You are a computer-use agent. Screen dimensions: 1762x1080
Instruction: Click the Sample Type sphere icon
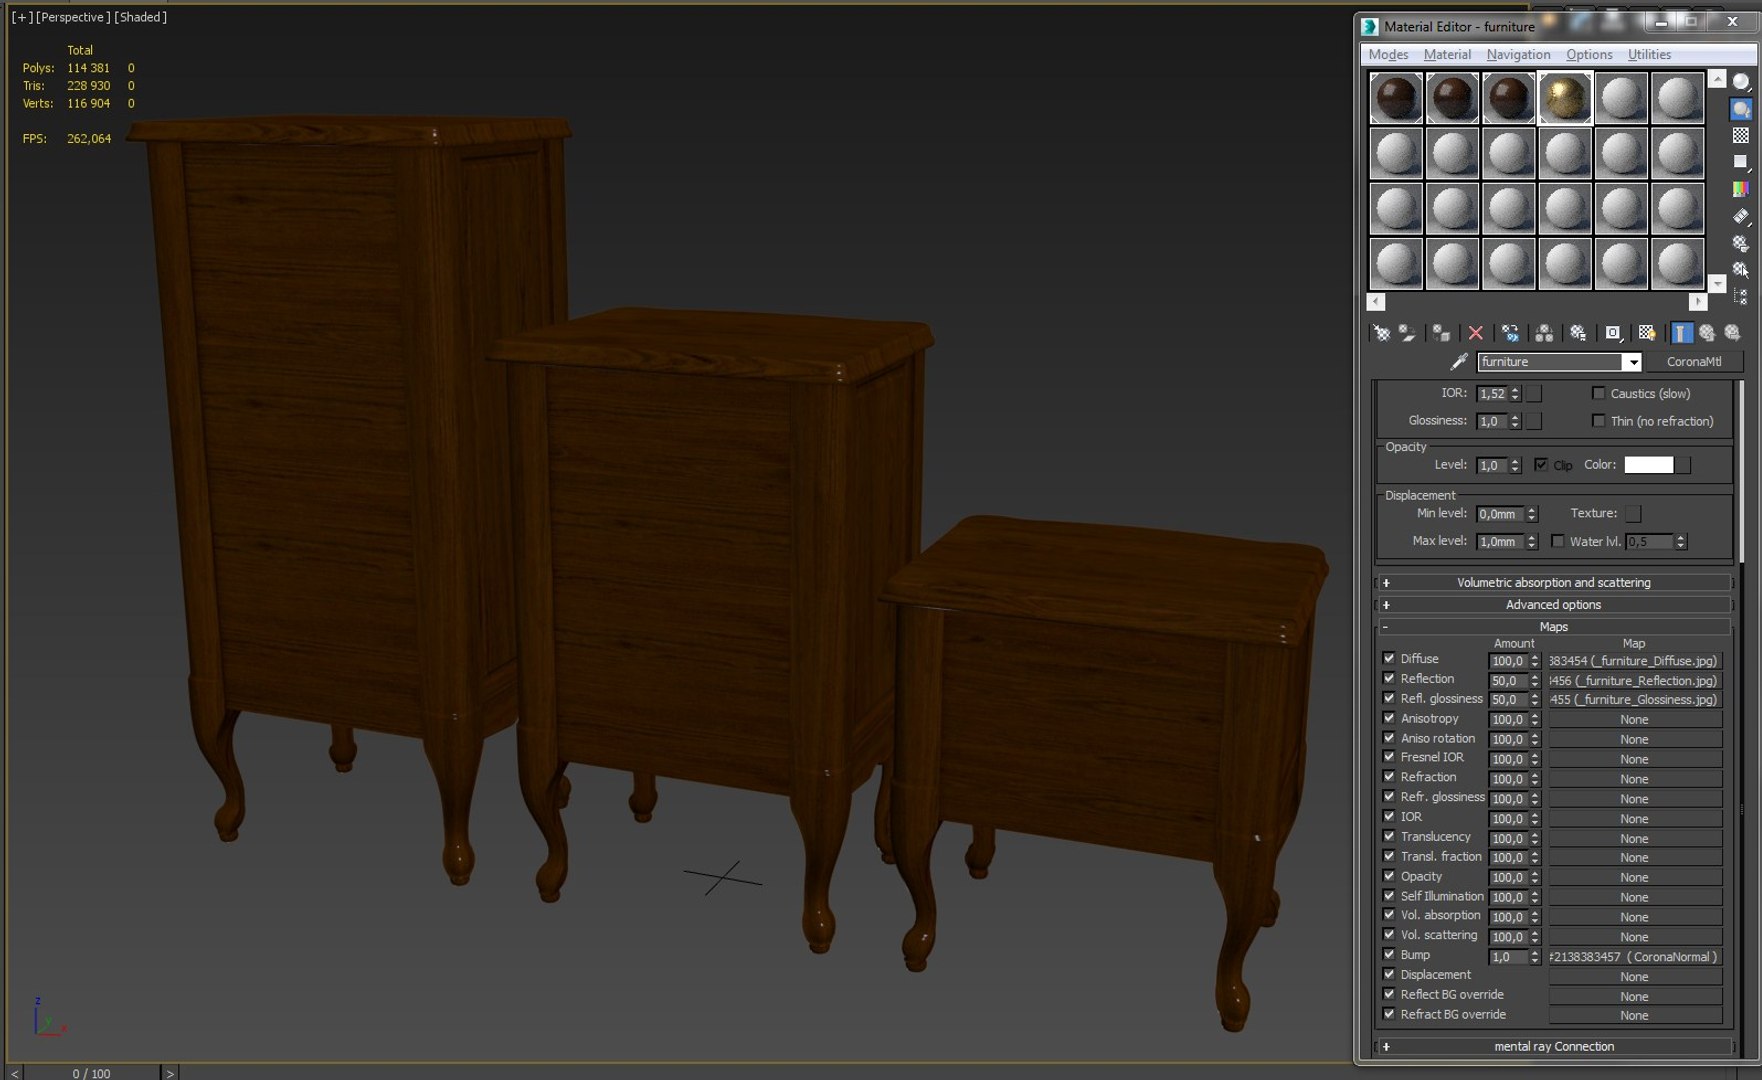click(1741, 83)
